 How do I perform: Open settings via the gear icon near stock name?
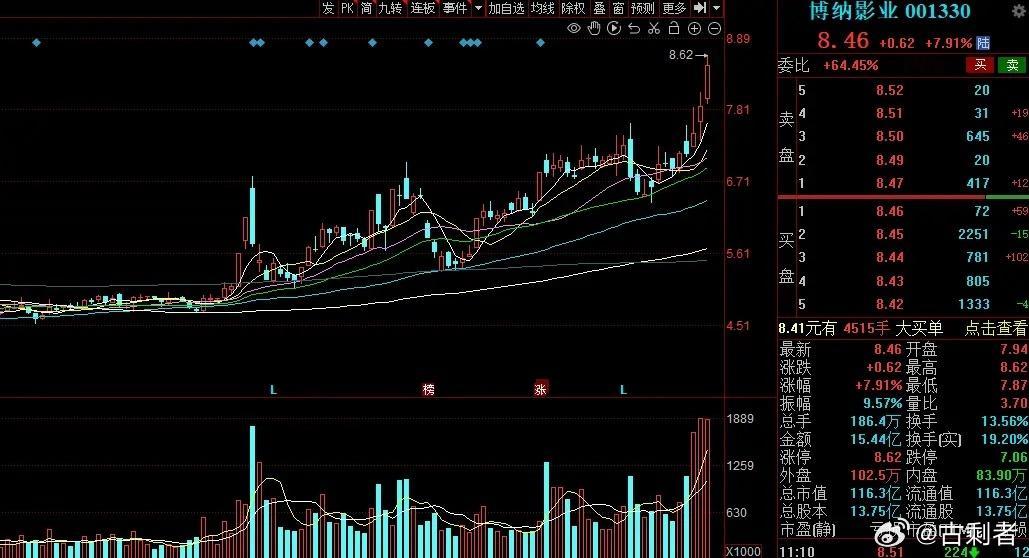[x=1018, y=11]
